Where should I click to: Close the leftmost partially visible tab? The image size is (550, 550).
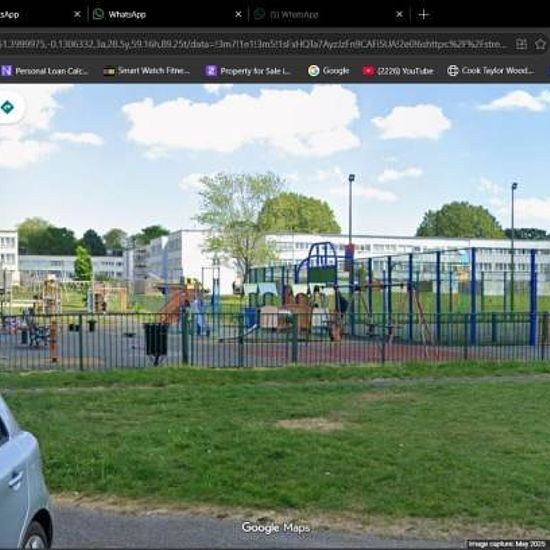coord(77,14)
